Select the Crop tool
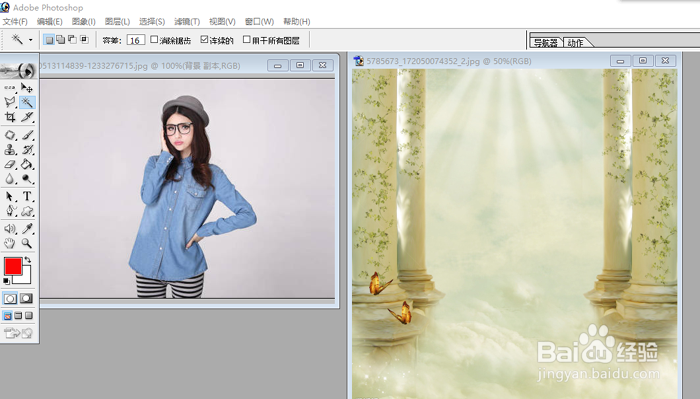The image size is (700, 399). click(x=10, y=117)
